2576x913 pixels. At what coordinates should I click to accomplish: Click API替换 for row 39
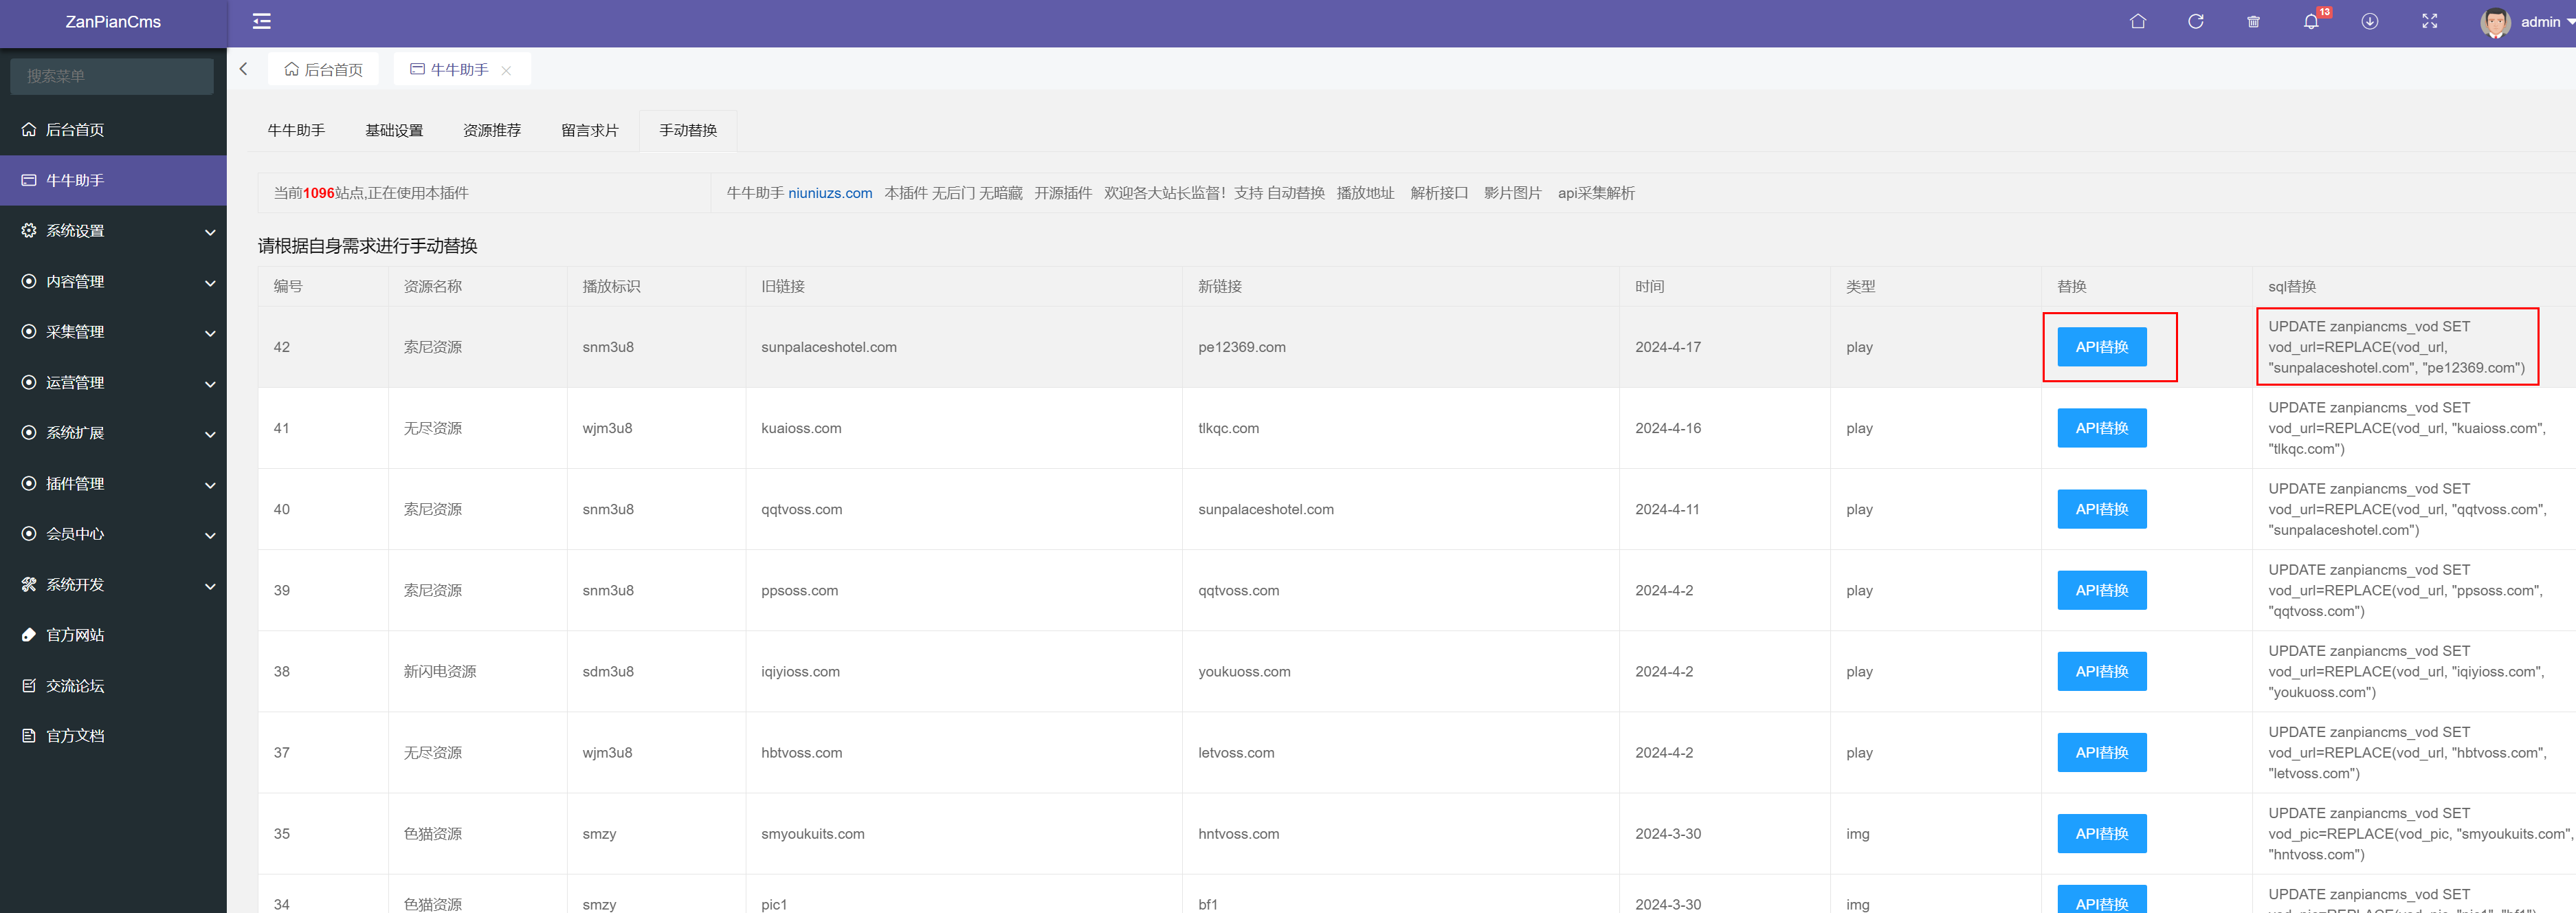[2102, 590]
